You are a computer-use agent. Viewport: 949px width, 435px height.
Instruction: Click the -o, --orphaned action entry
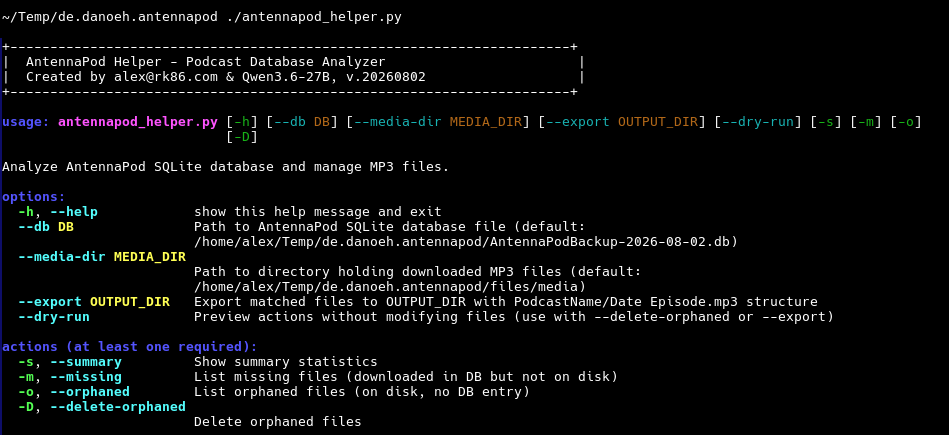pos(74,391)
